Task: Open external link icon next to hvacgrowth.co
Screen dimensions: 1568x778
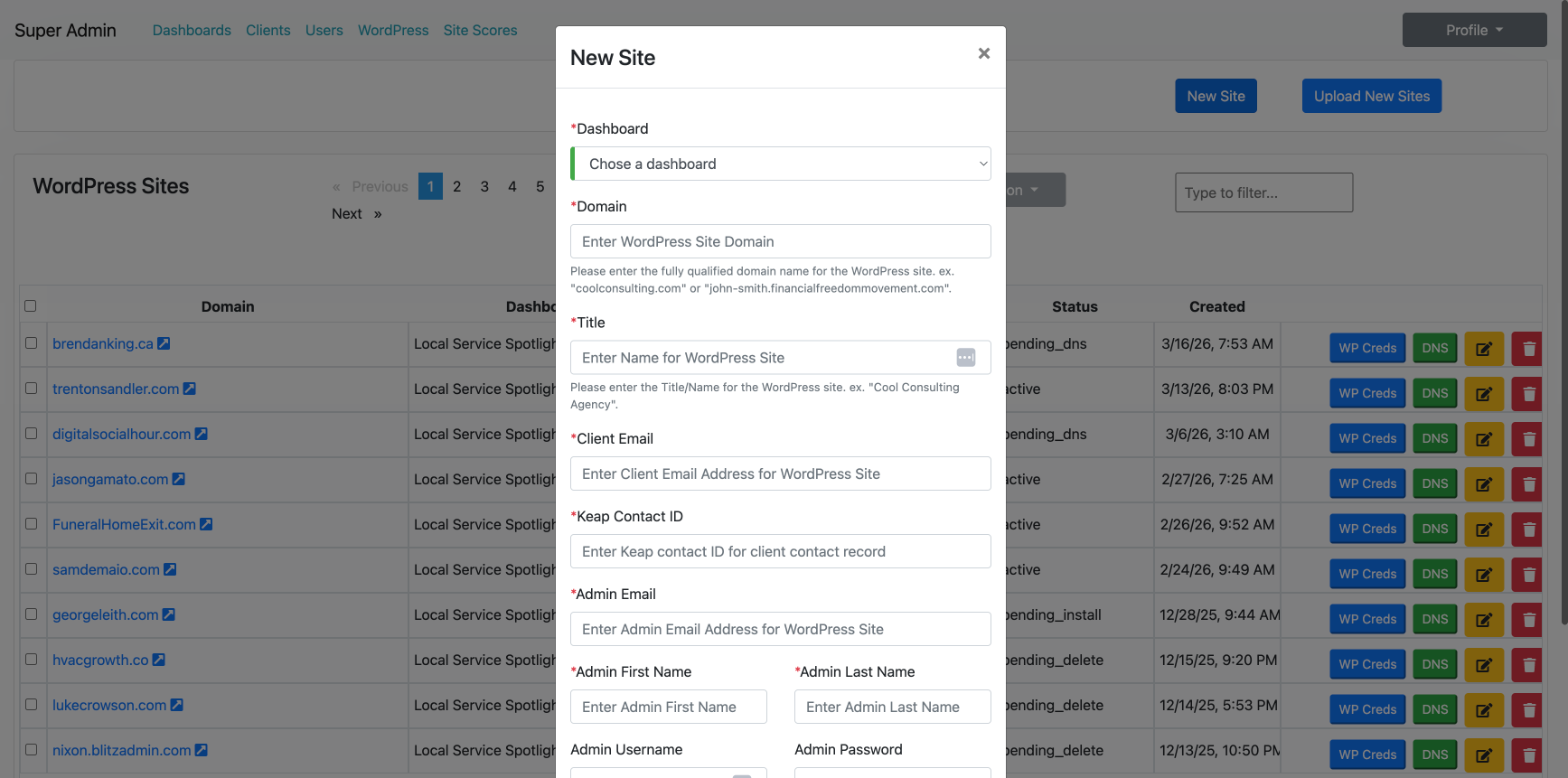Action: (x=159, y=660)
